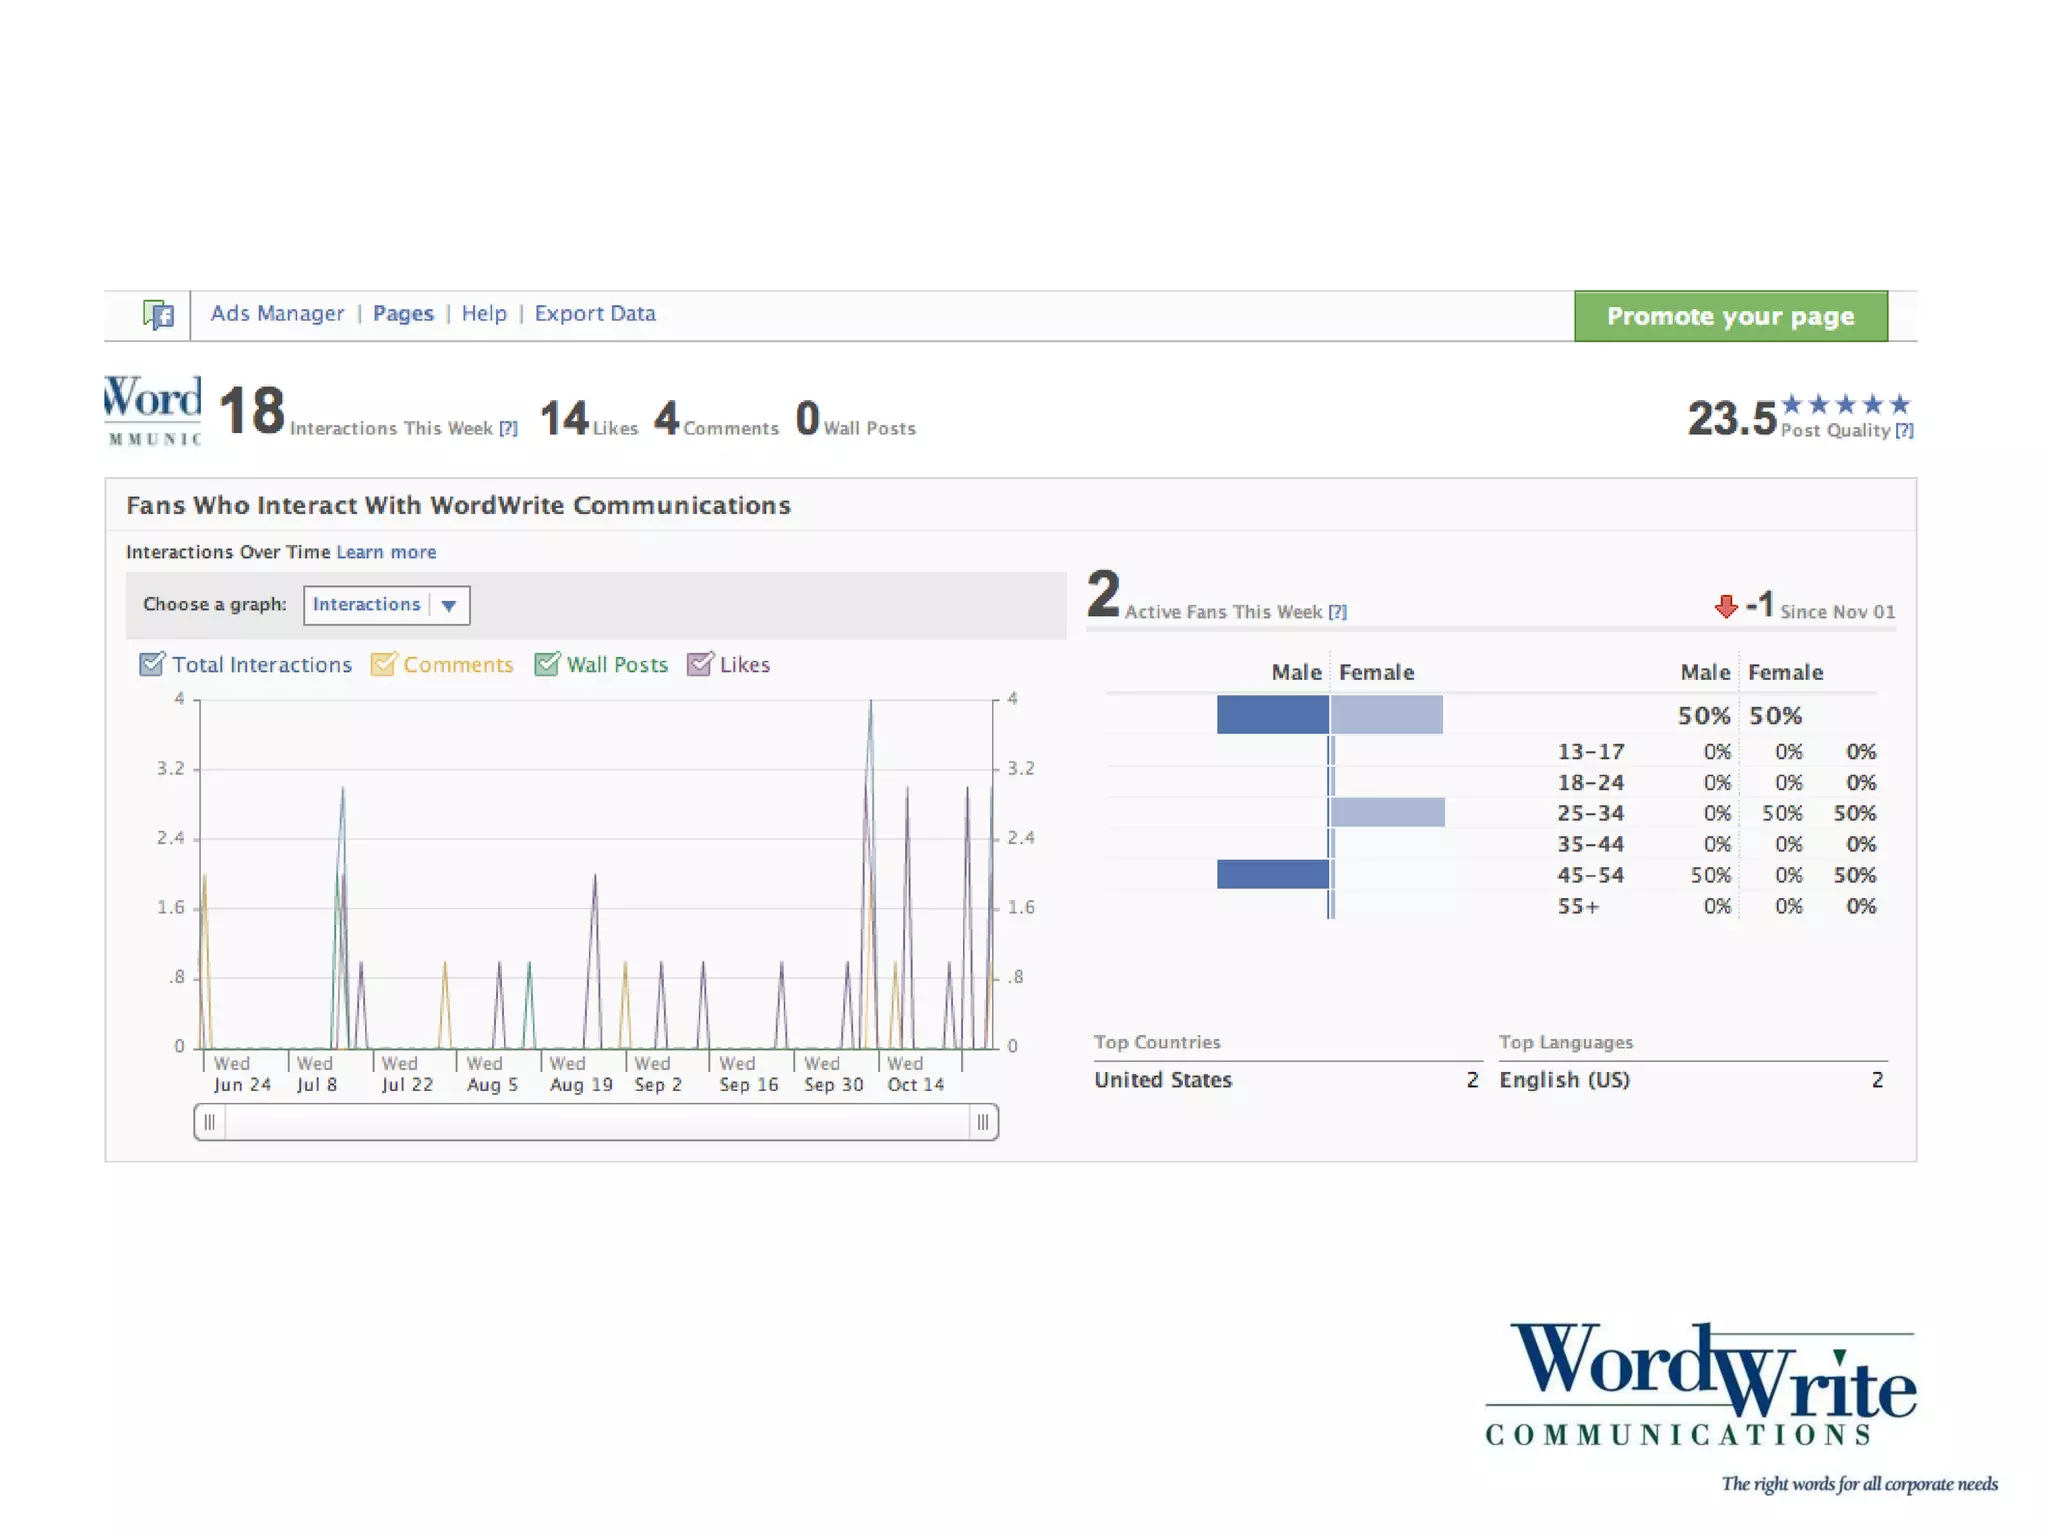Disable the Likes series checkbox

(x=700, y=664)
